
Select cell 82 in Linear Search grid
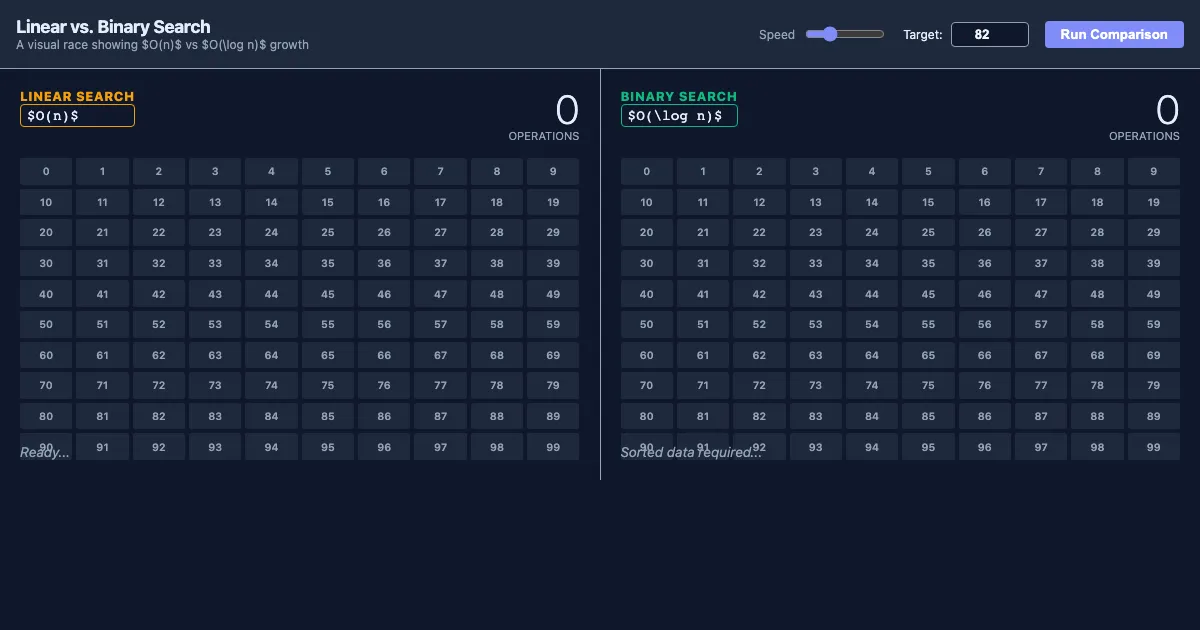click(159, 416)
